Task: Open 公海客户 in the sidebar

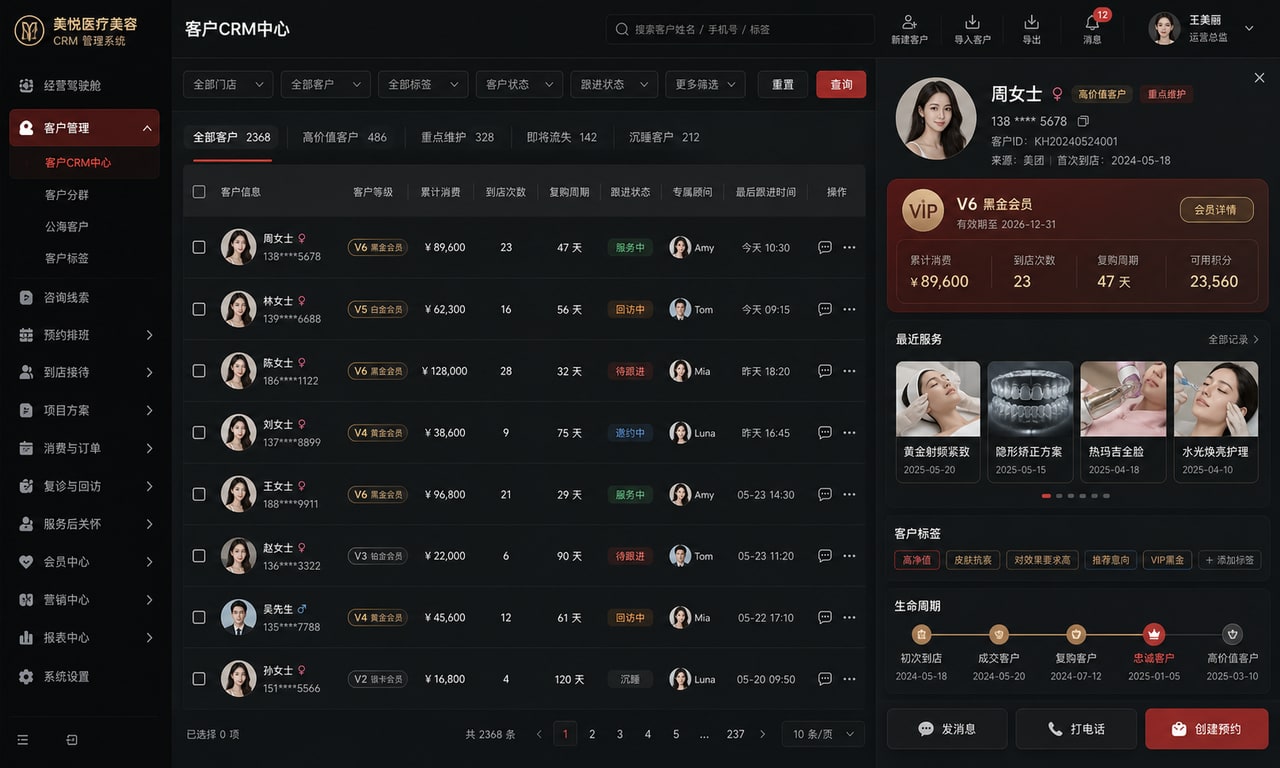Action: pyautogui.click(x=67, y=227)
